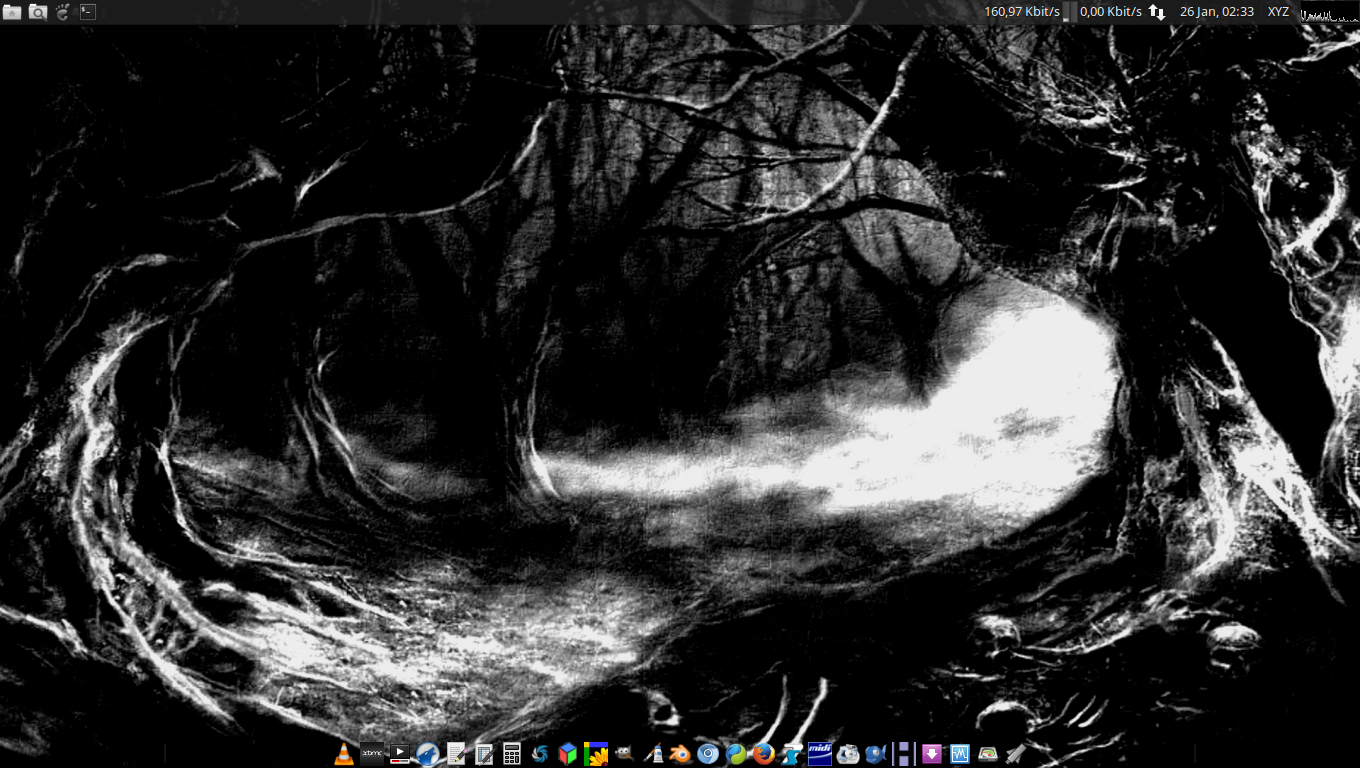1360x768 pixels.
Task: Open XBMC media center from the dock
Action: click(x=372, y=754)
